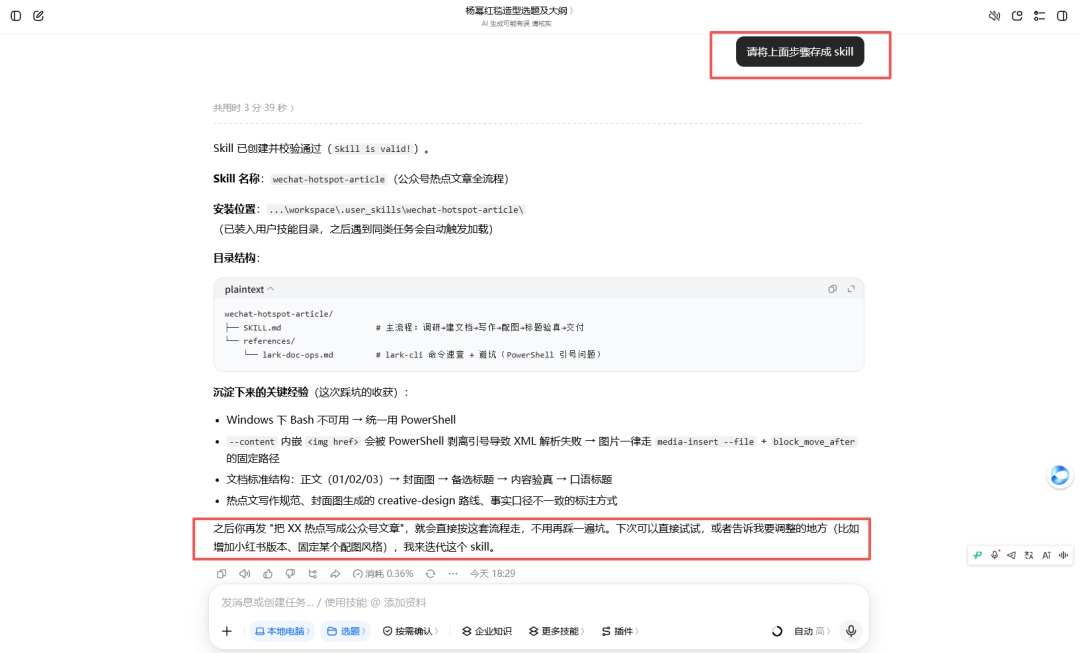The image size is (1080, 653).
Task: Focus the message input 发消息或创建任务
Action: pyautogui.click(x=539, y=603)
